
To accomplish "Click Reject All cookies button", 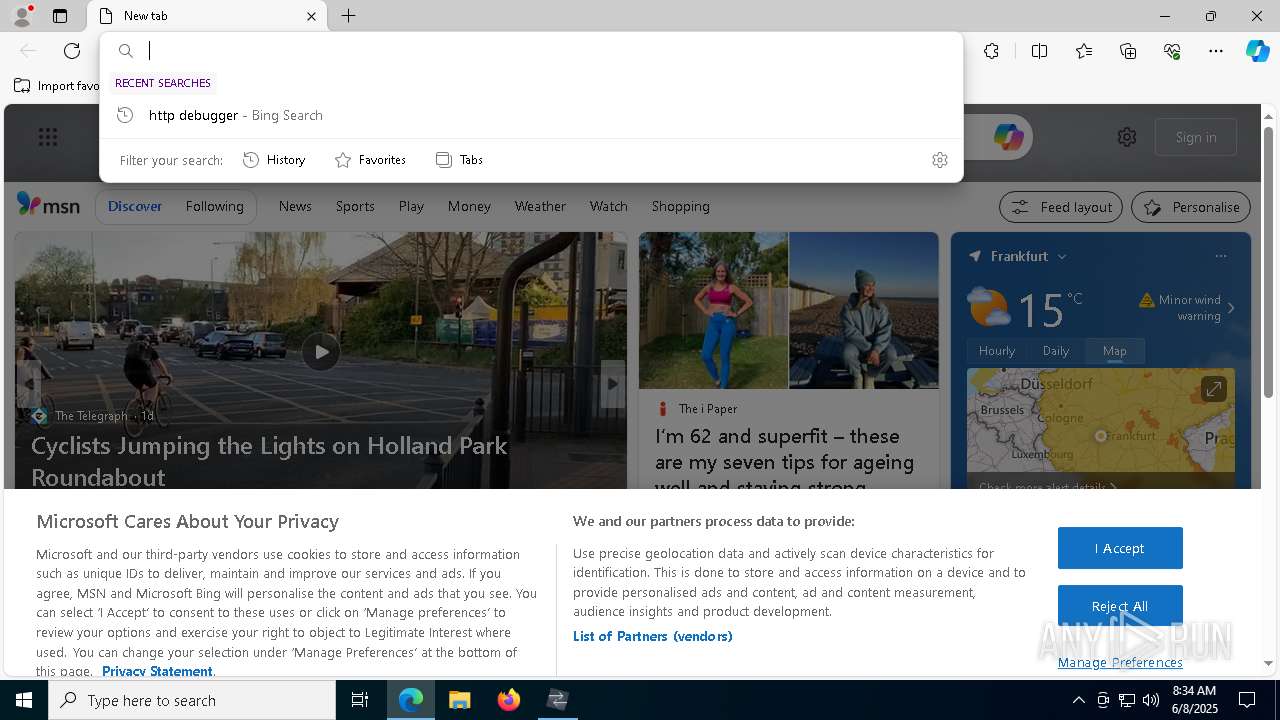I will coord(1120,606).
